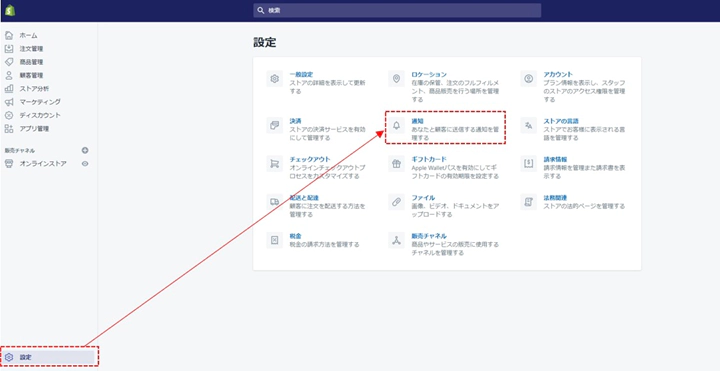Click the ストア分析 bar chart icon
This screenshot has height=371, width=720.
click(x=9, y=89)
